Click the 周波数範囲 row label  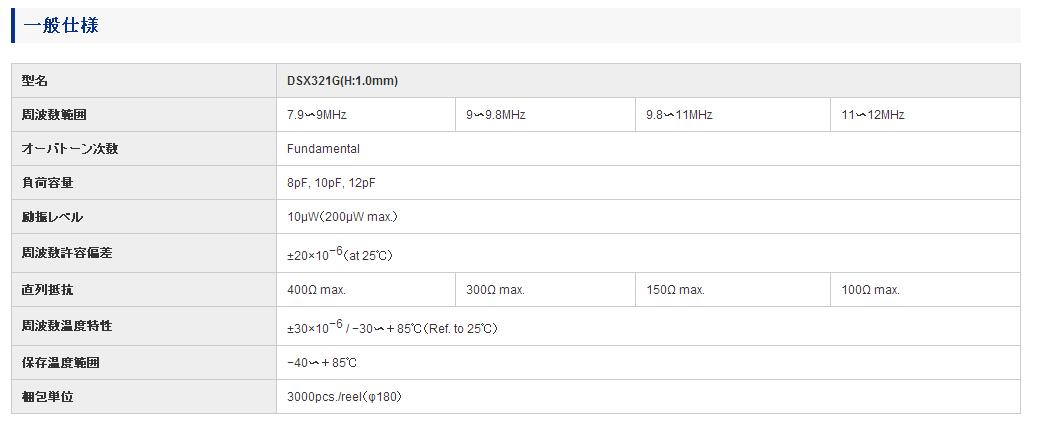(54, 115)
